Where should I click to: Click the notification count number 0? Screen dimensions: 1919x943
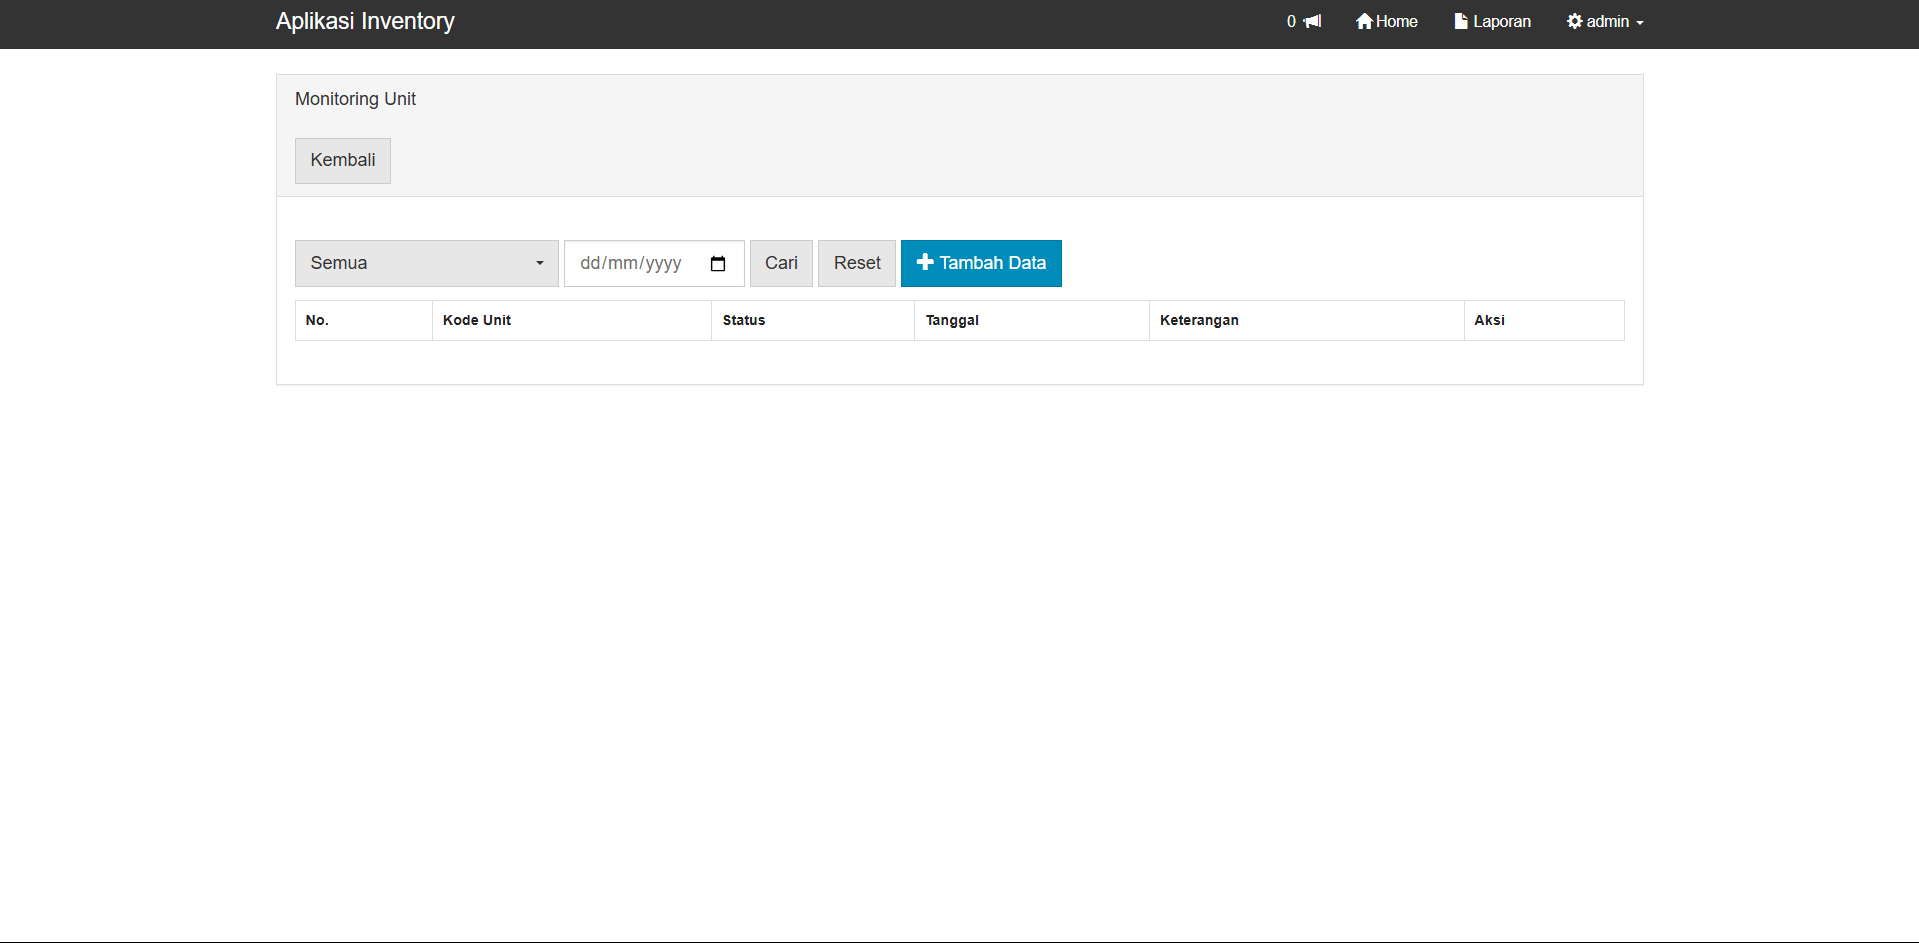click(x=1291, y=21)
